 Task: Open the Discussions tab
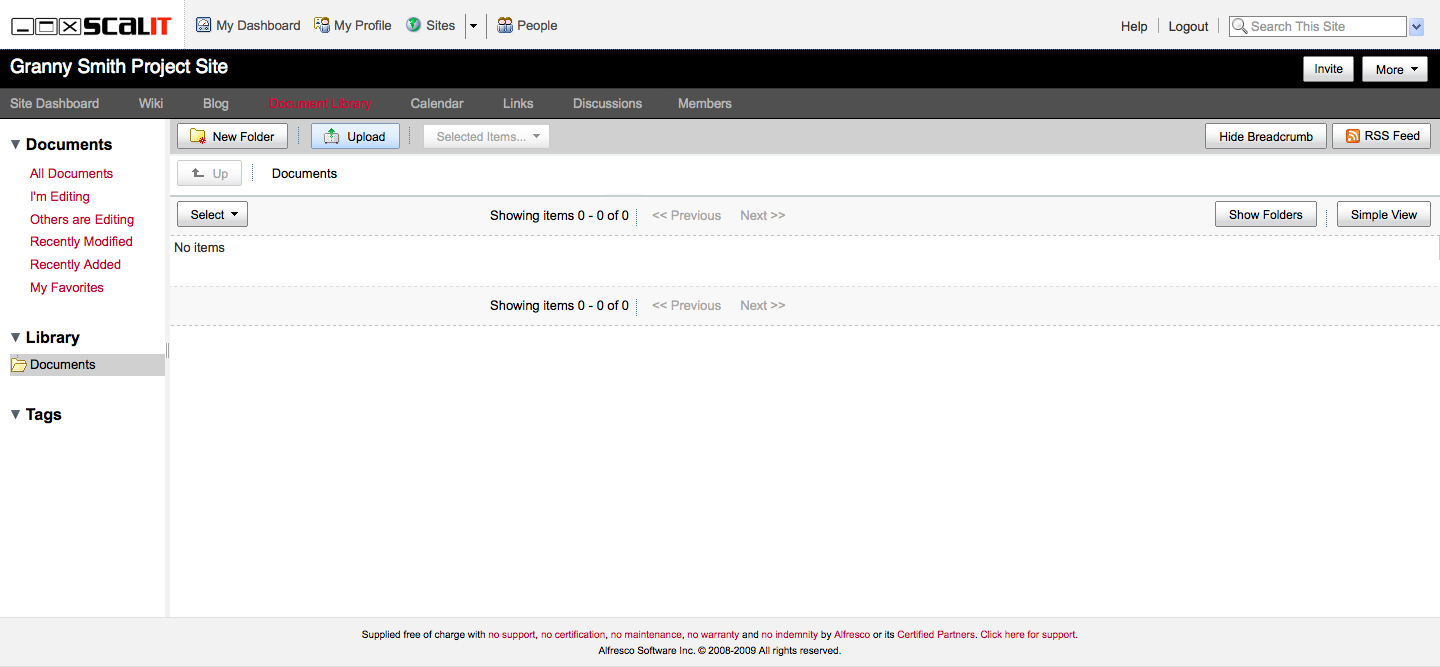[x=607, y=103]
